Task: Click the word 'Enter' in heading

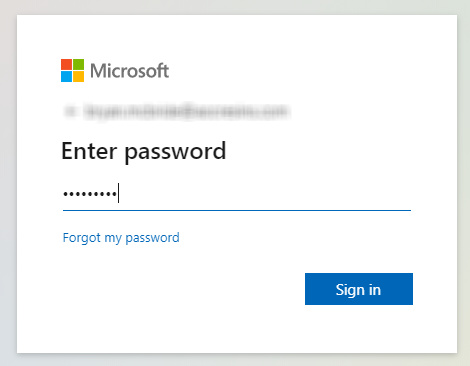Action: click(89, 151)
